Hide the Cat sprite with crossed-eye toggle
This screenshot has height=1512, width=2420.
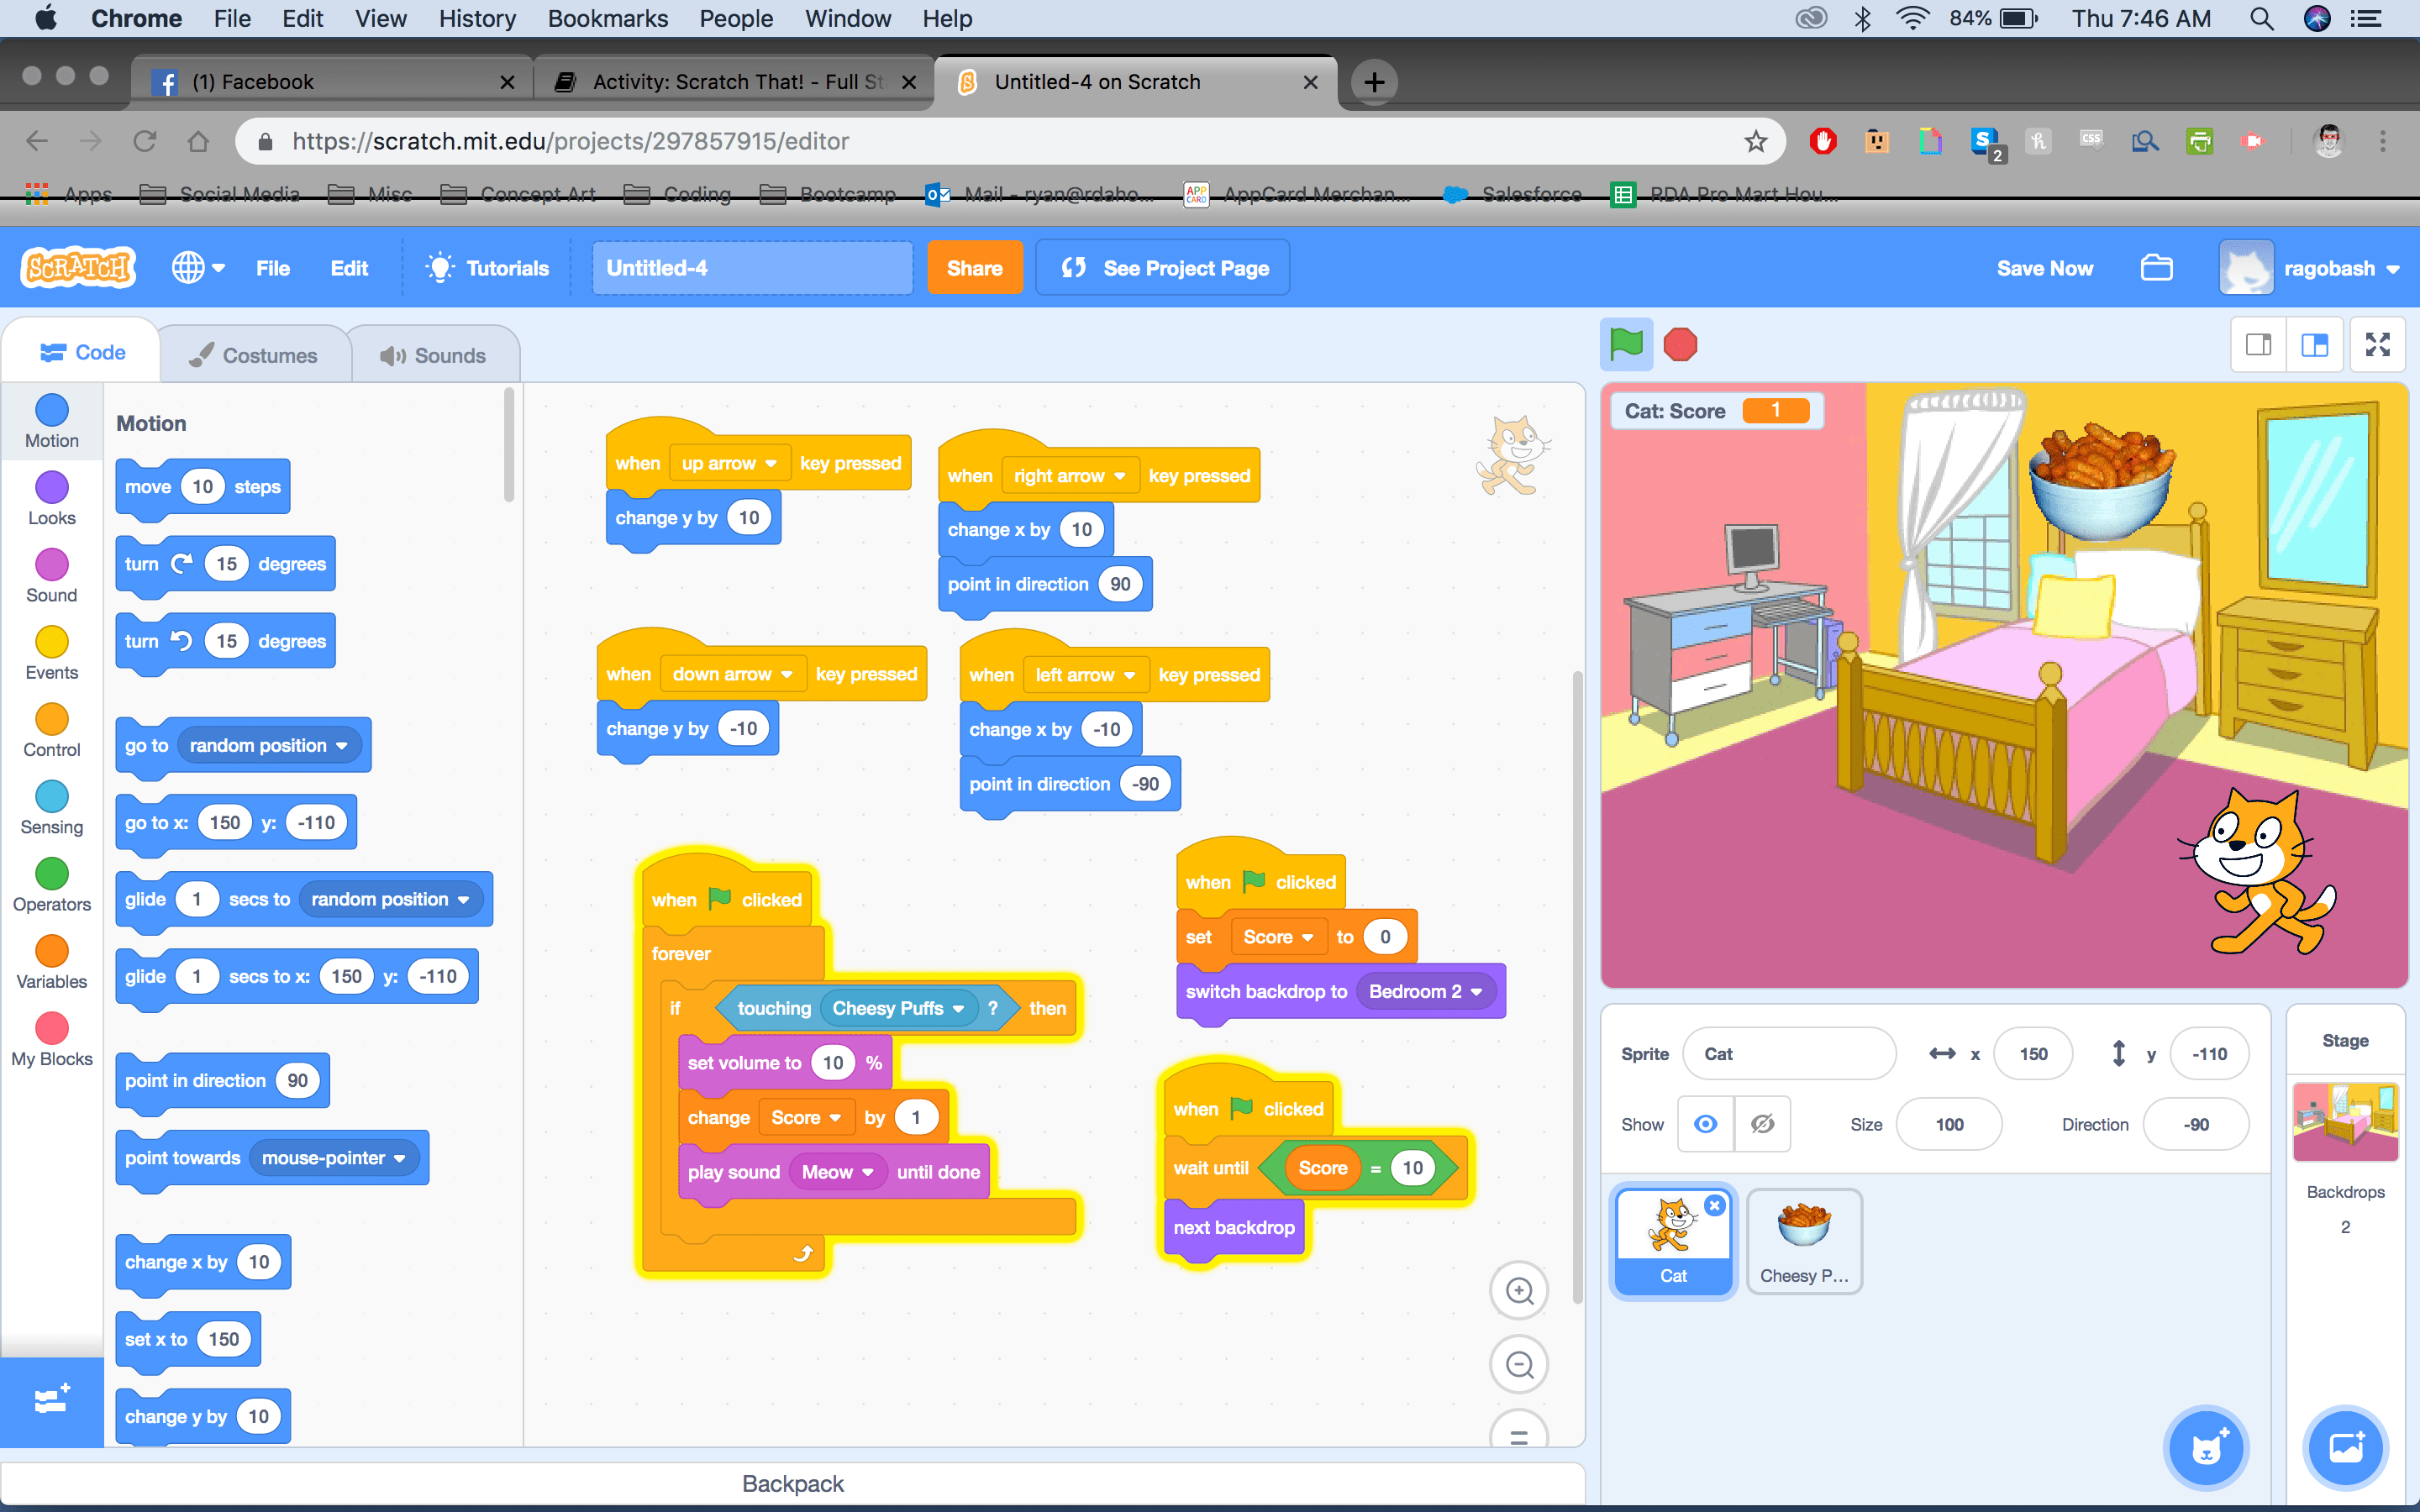(1762, 1124)
